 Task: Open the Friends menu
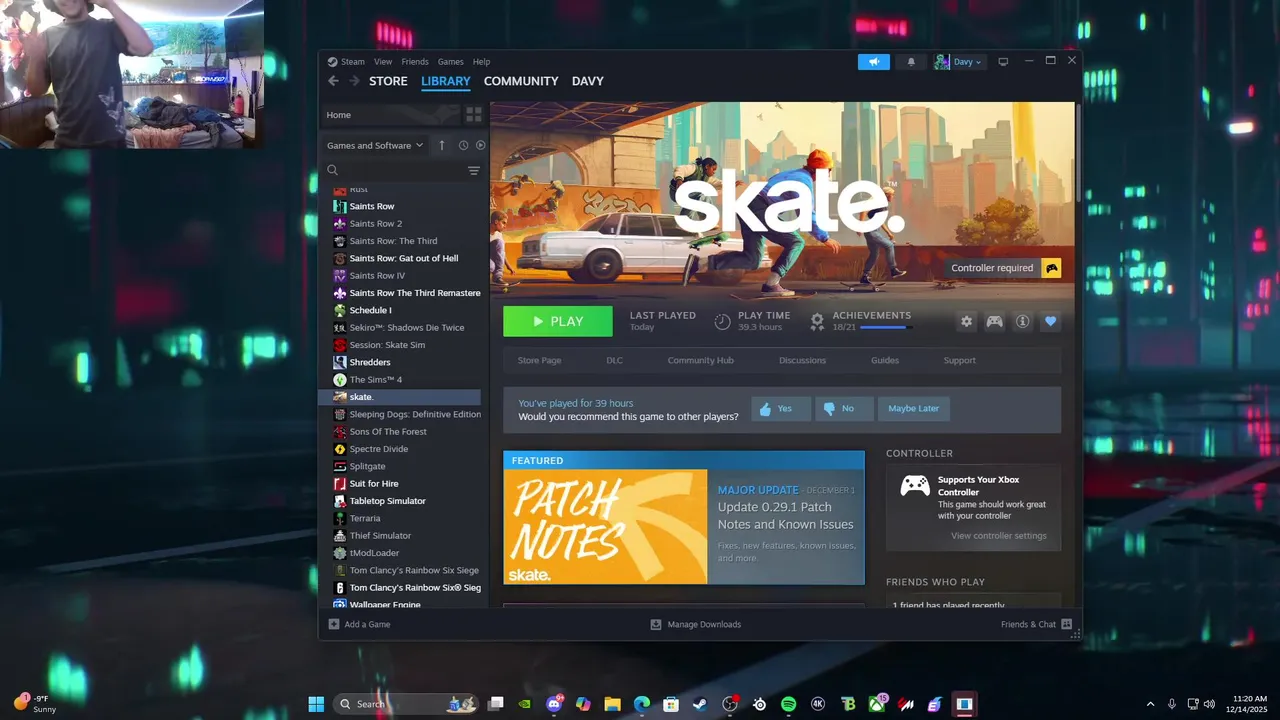[414, 62]
